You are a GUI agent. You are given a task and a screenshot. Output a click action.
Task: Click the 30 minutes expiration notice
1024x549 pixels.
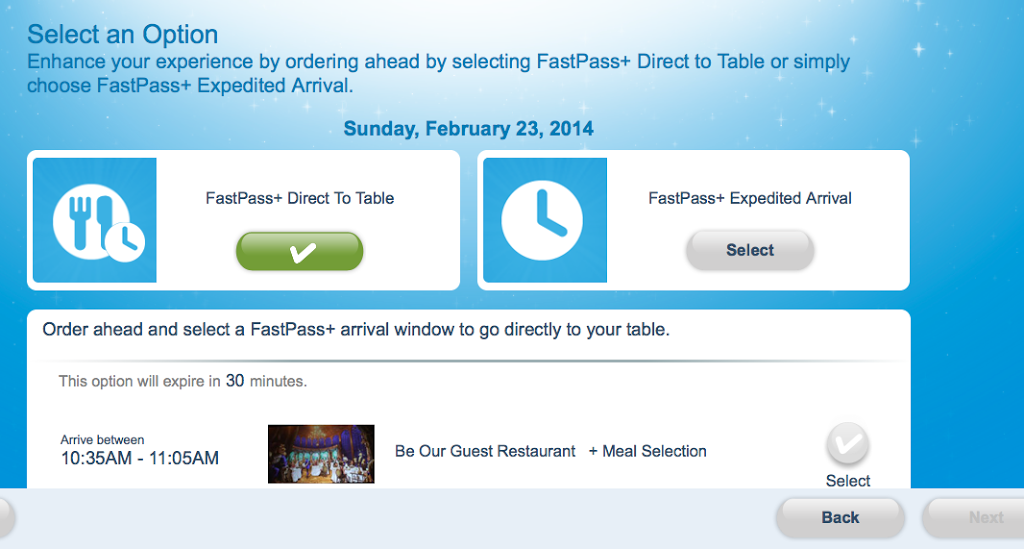(183, 381)
